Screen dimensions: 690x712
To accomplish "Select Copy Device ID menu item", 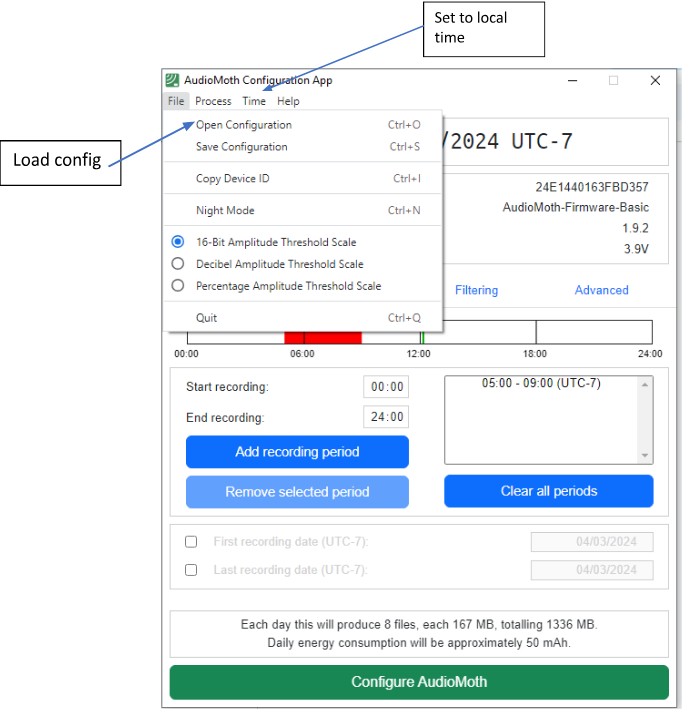I will coord(233,179).
